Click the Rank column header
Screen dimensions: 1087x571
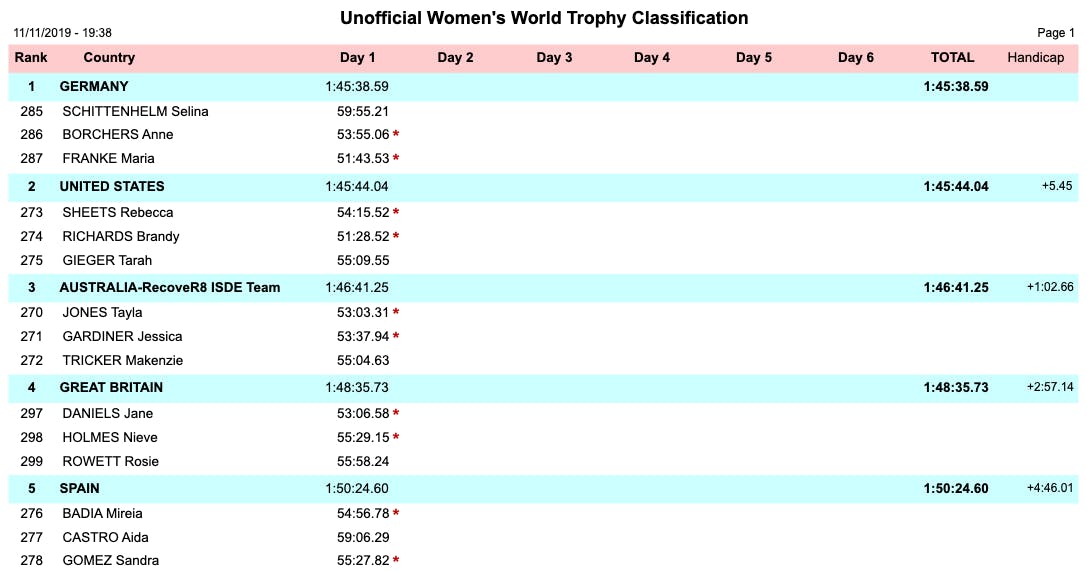(31, 58)
